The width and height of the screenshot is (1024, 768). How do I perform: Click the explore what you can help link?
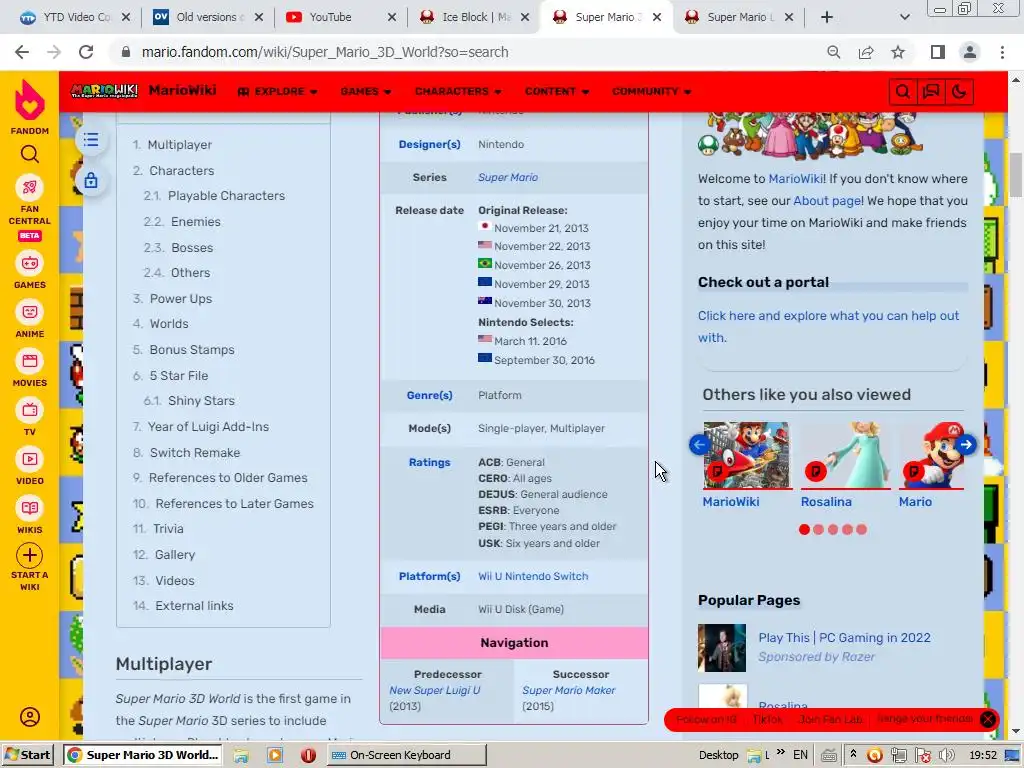pos(828,327)
